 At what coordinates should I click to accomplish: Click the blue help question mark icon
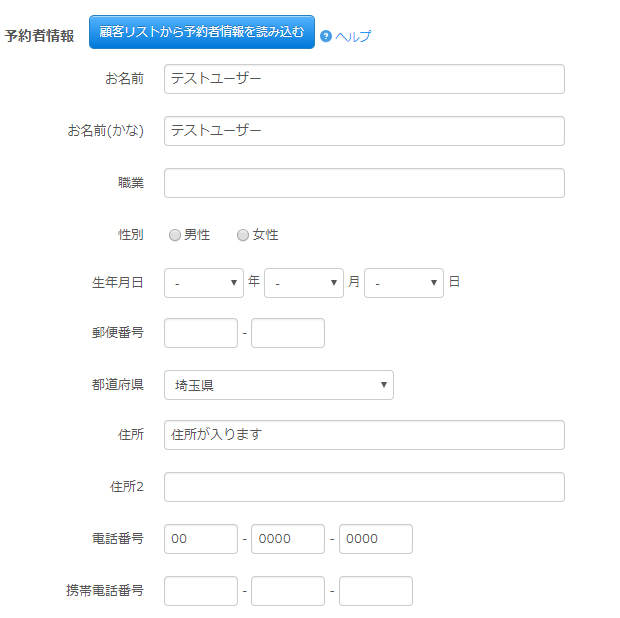tap(325, 36)
